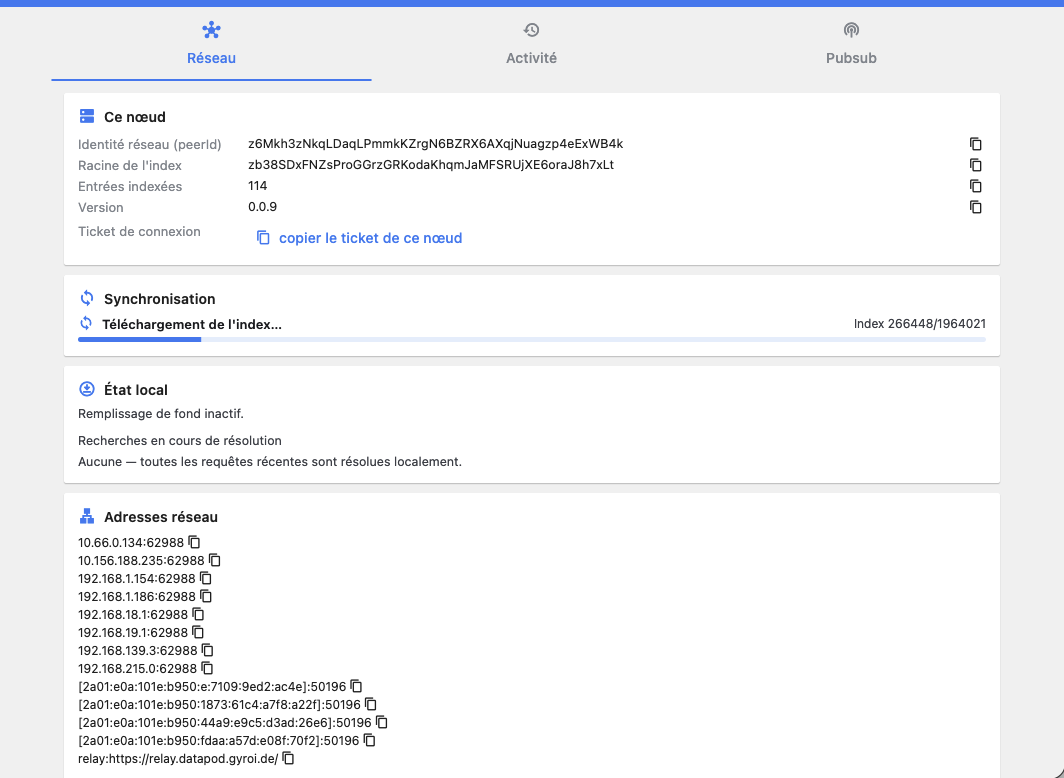Click the État local download icon
1064x778 pixels.
87,389
